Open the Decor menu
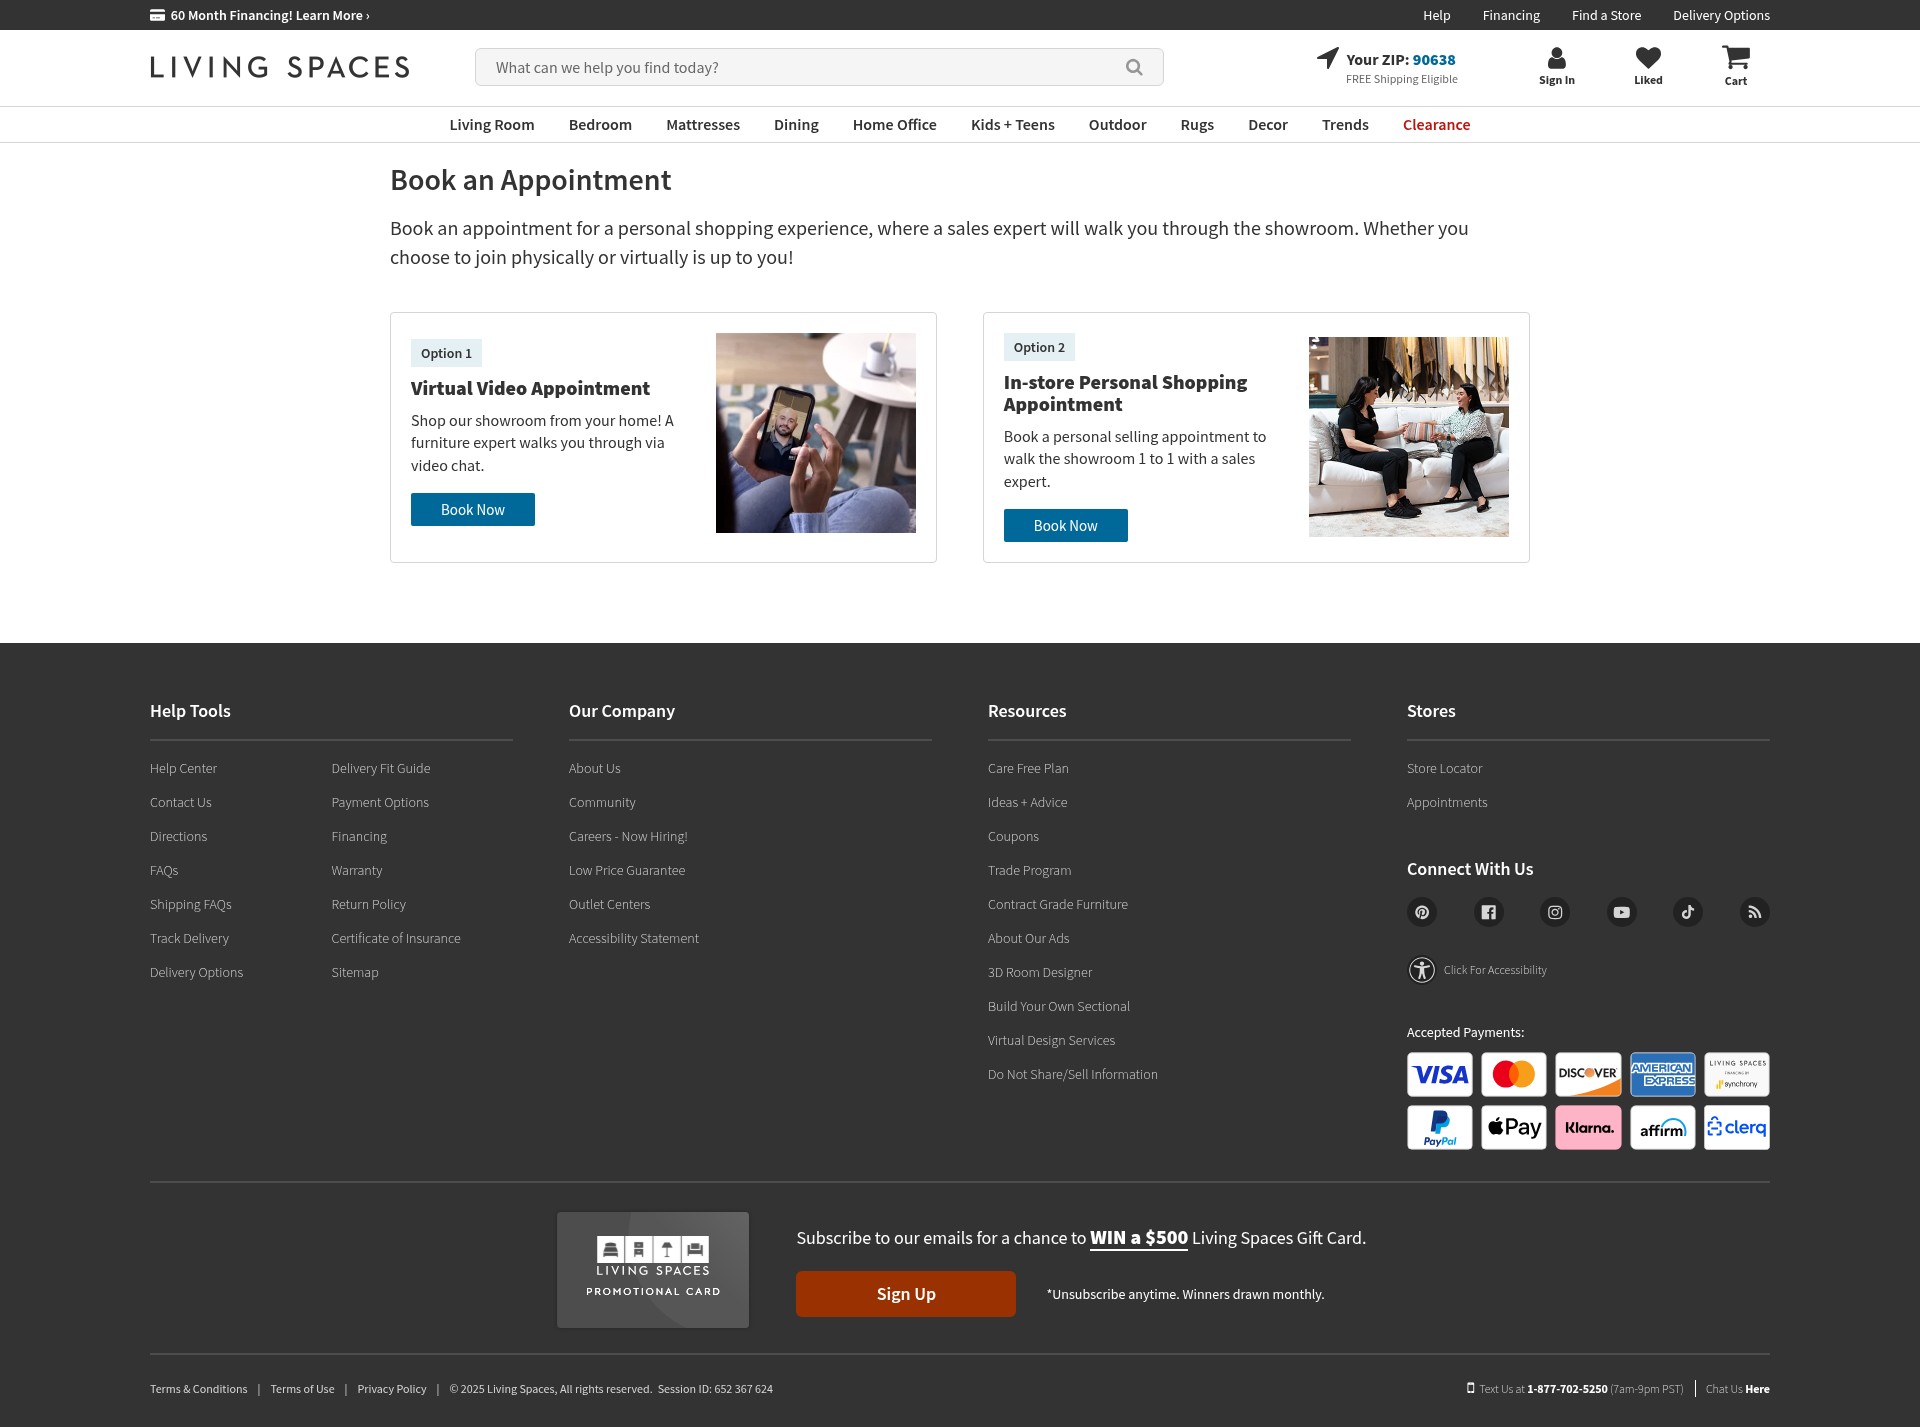The height and width of the screenshot is (1427, 1920). (x=1268, y=125)
